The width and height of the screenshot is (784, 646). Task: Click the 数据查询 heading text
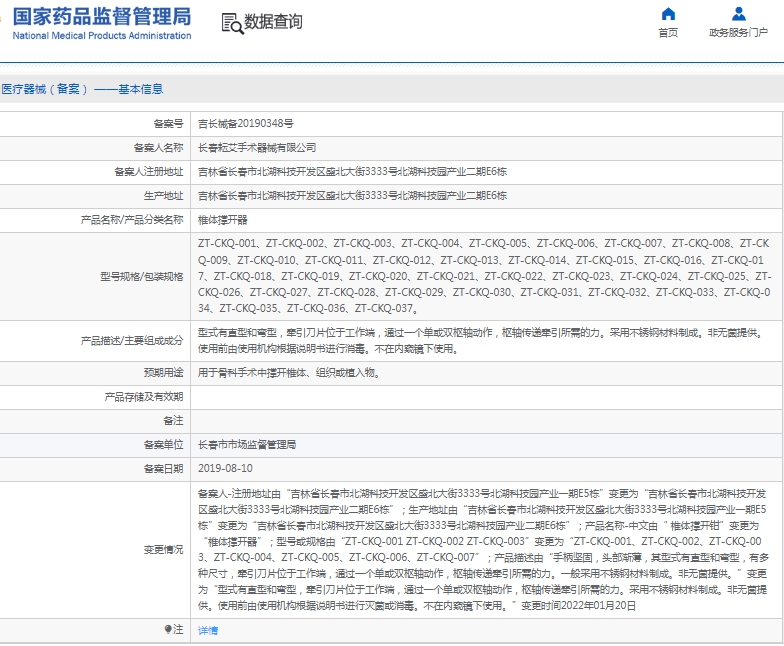[x=273, y=22]
